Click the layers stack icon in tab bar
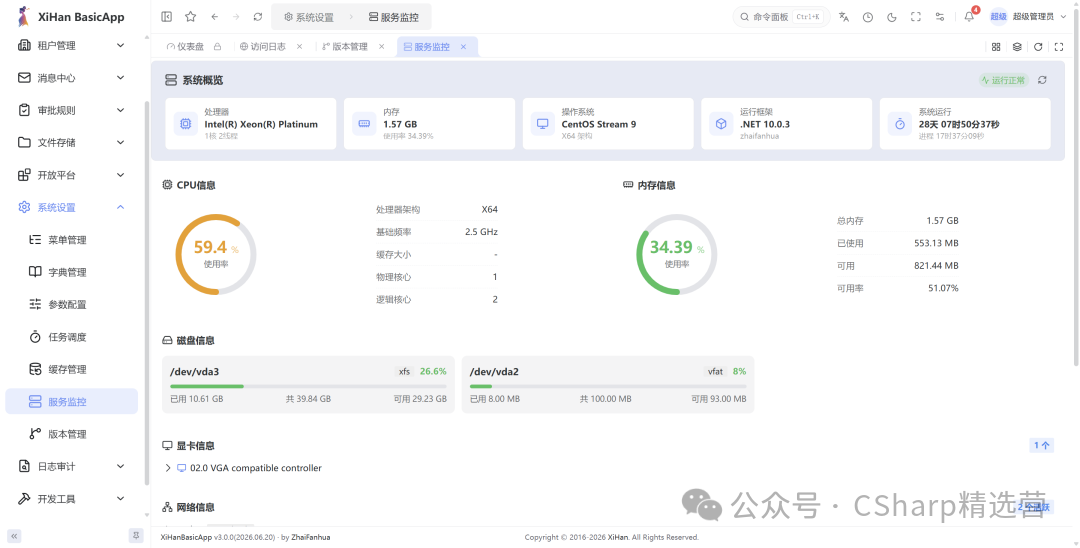1080x548 pixels. click(1017, 47)
